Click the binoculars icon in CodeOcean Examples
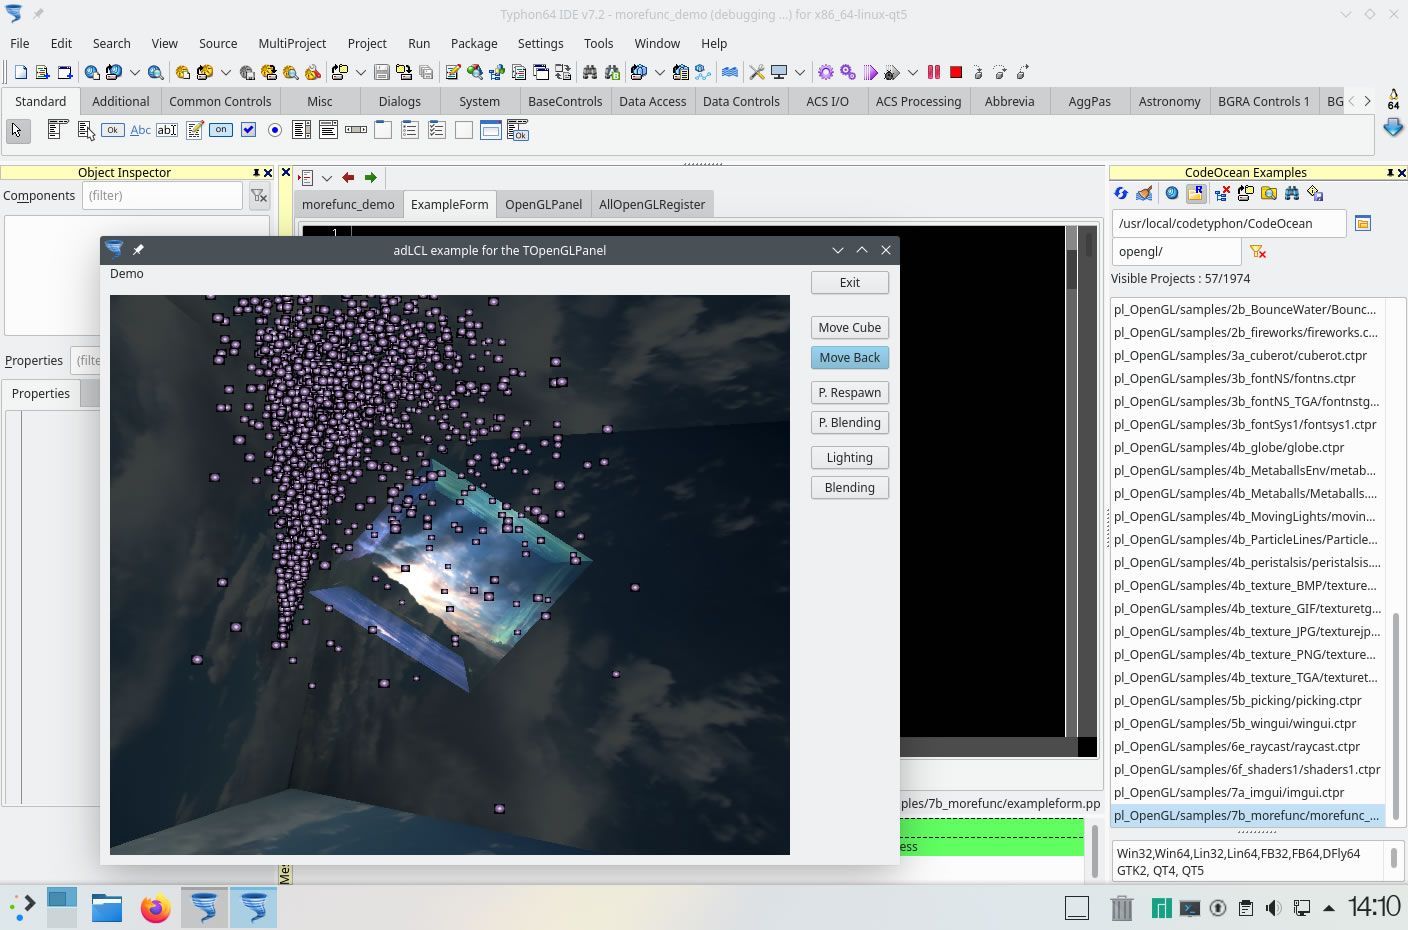The width and height of the screenshot is (1408, 930). [x=1292, y=193]
